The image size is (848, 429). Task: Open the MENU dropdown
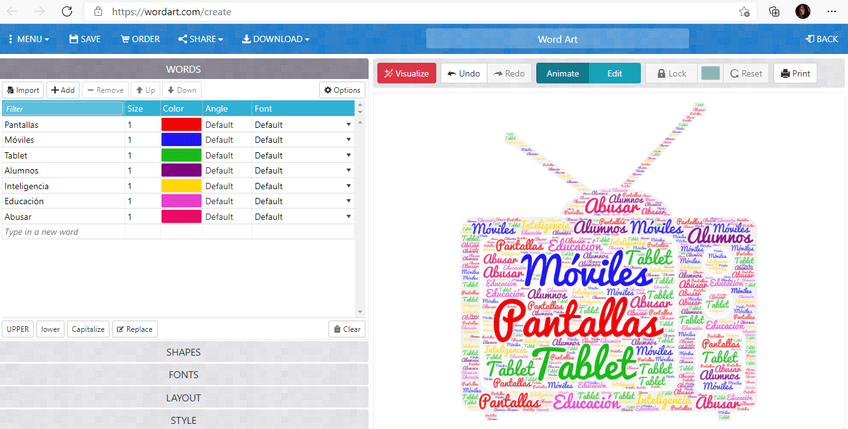coord(29,39)
